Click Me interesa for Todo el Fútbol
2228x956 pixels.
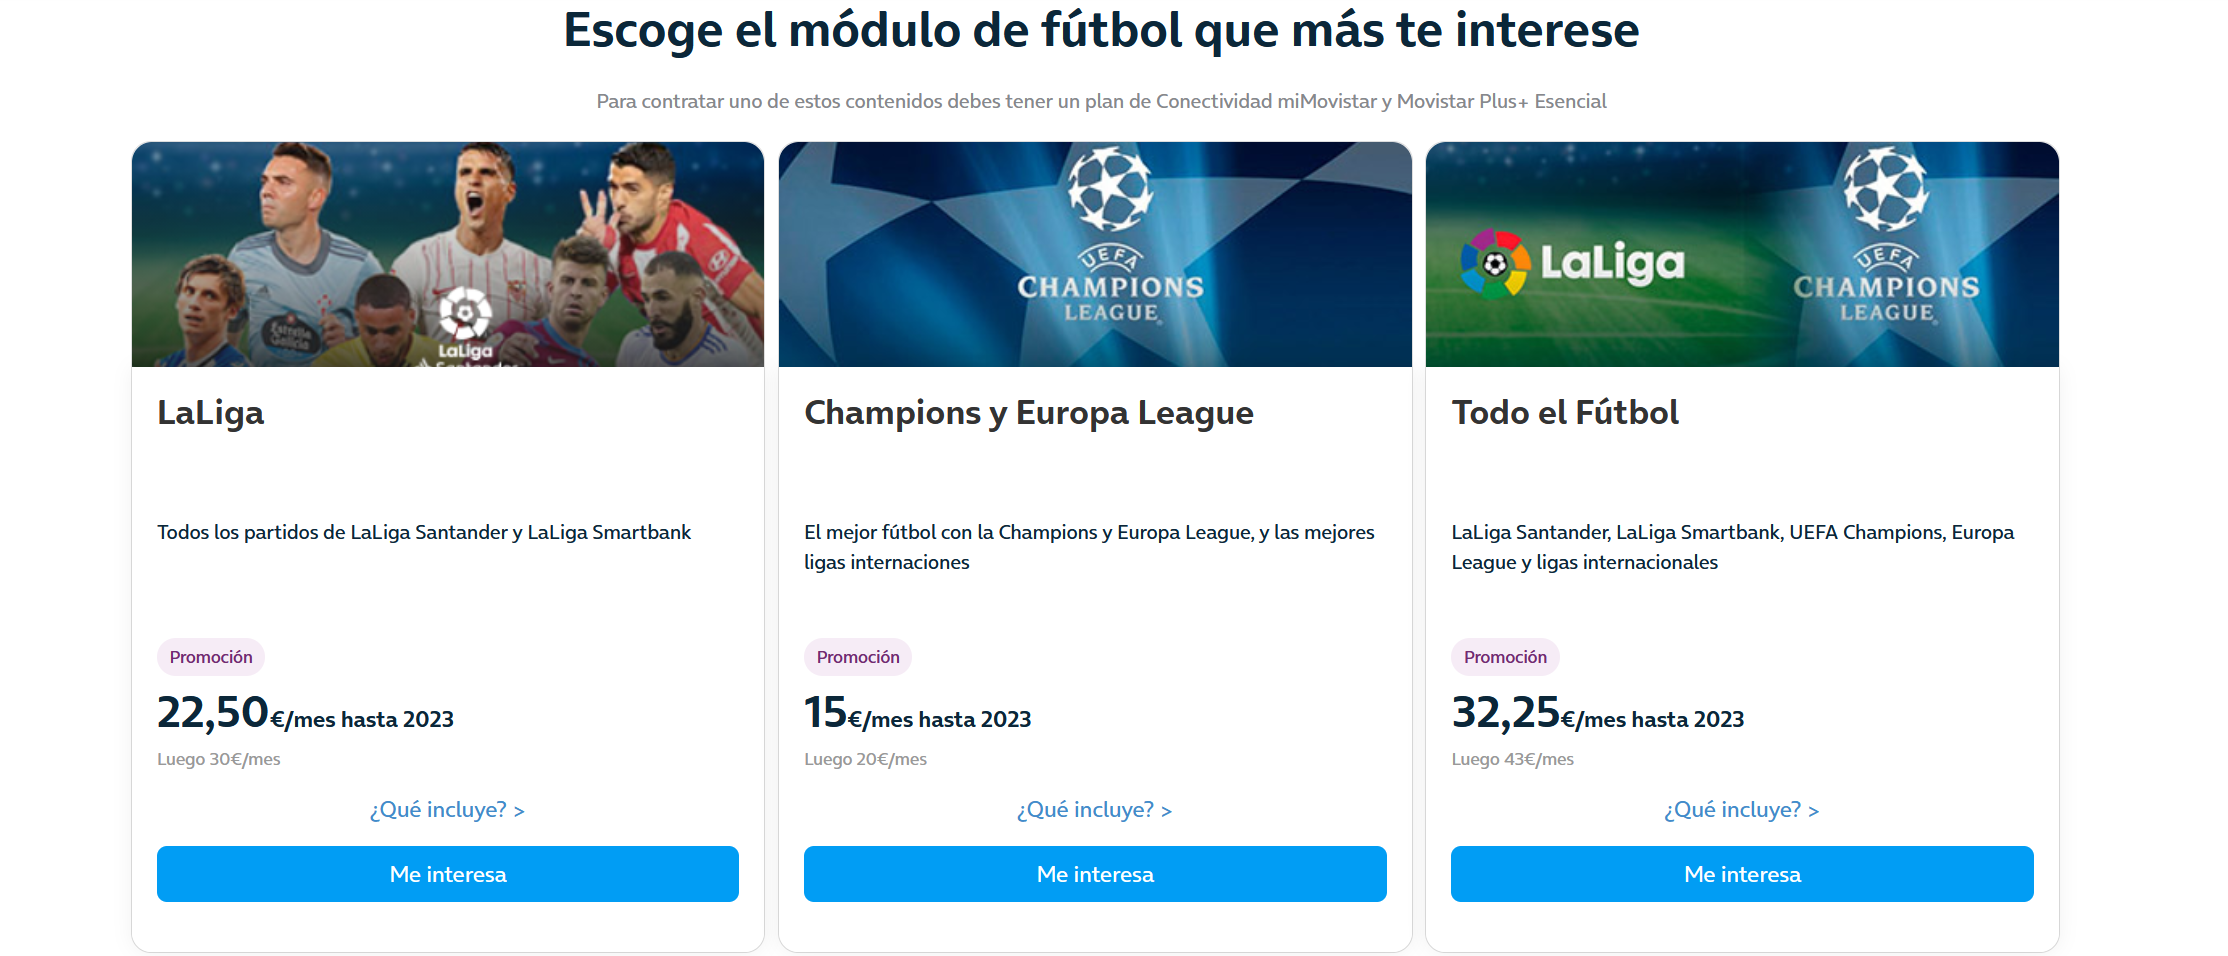click(1742, 874)
